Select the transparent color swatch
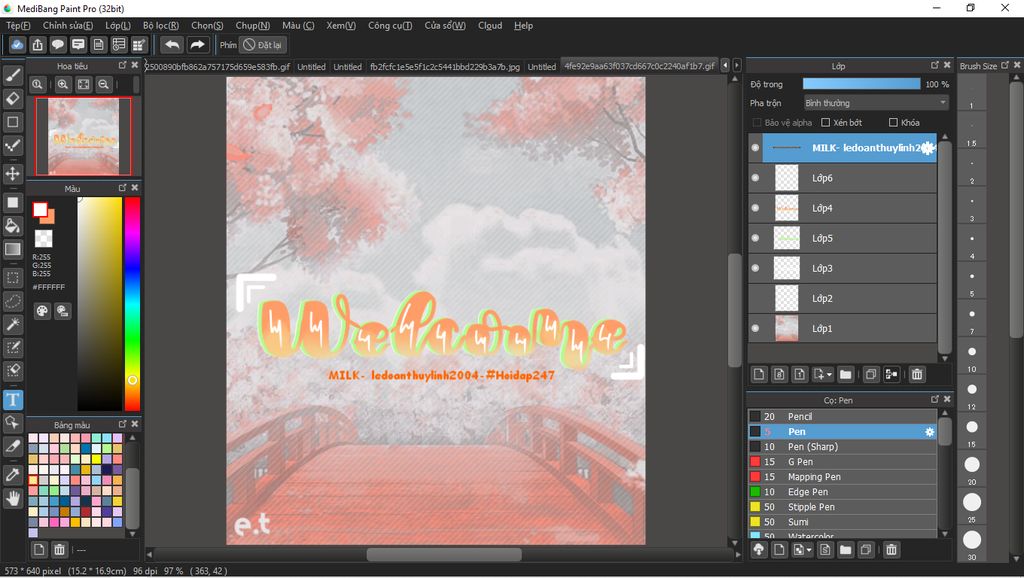Screen dimensions: 1024x578 point(43,238)
